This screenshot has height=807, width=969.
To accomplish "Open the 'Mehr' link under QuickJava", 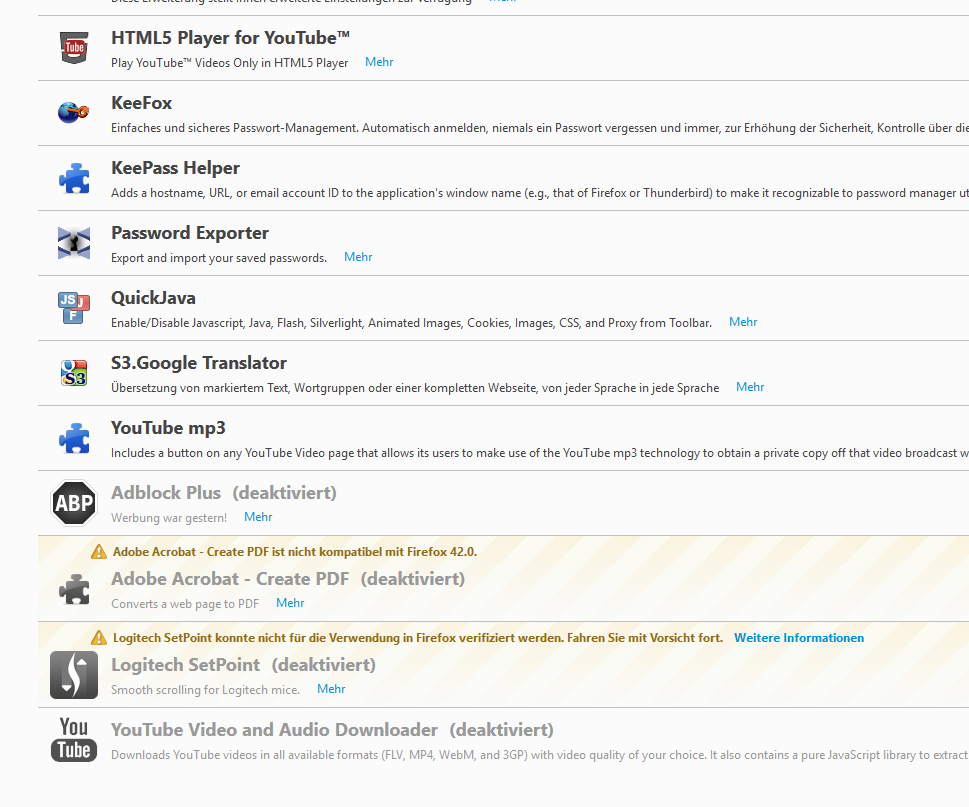I will tap(743, 322).
